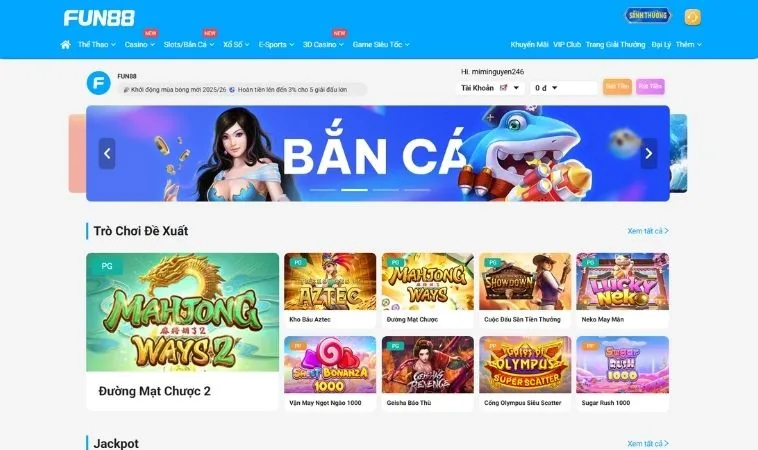Open the Slots/Bắn Cá menu

tap(189, 44)
